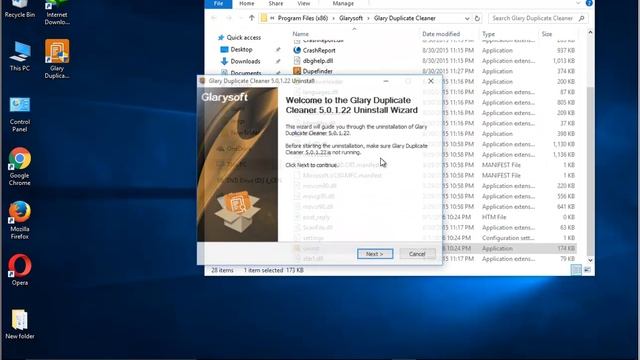640x360 pixels.
Task: Select Downloads in the navigation pane
Action: 245,61
